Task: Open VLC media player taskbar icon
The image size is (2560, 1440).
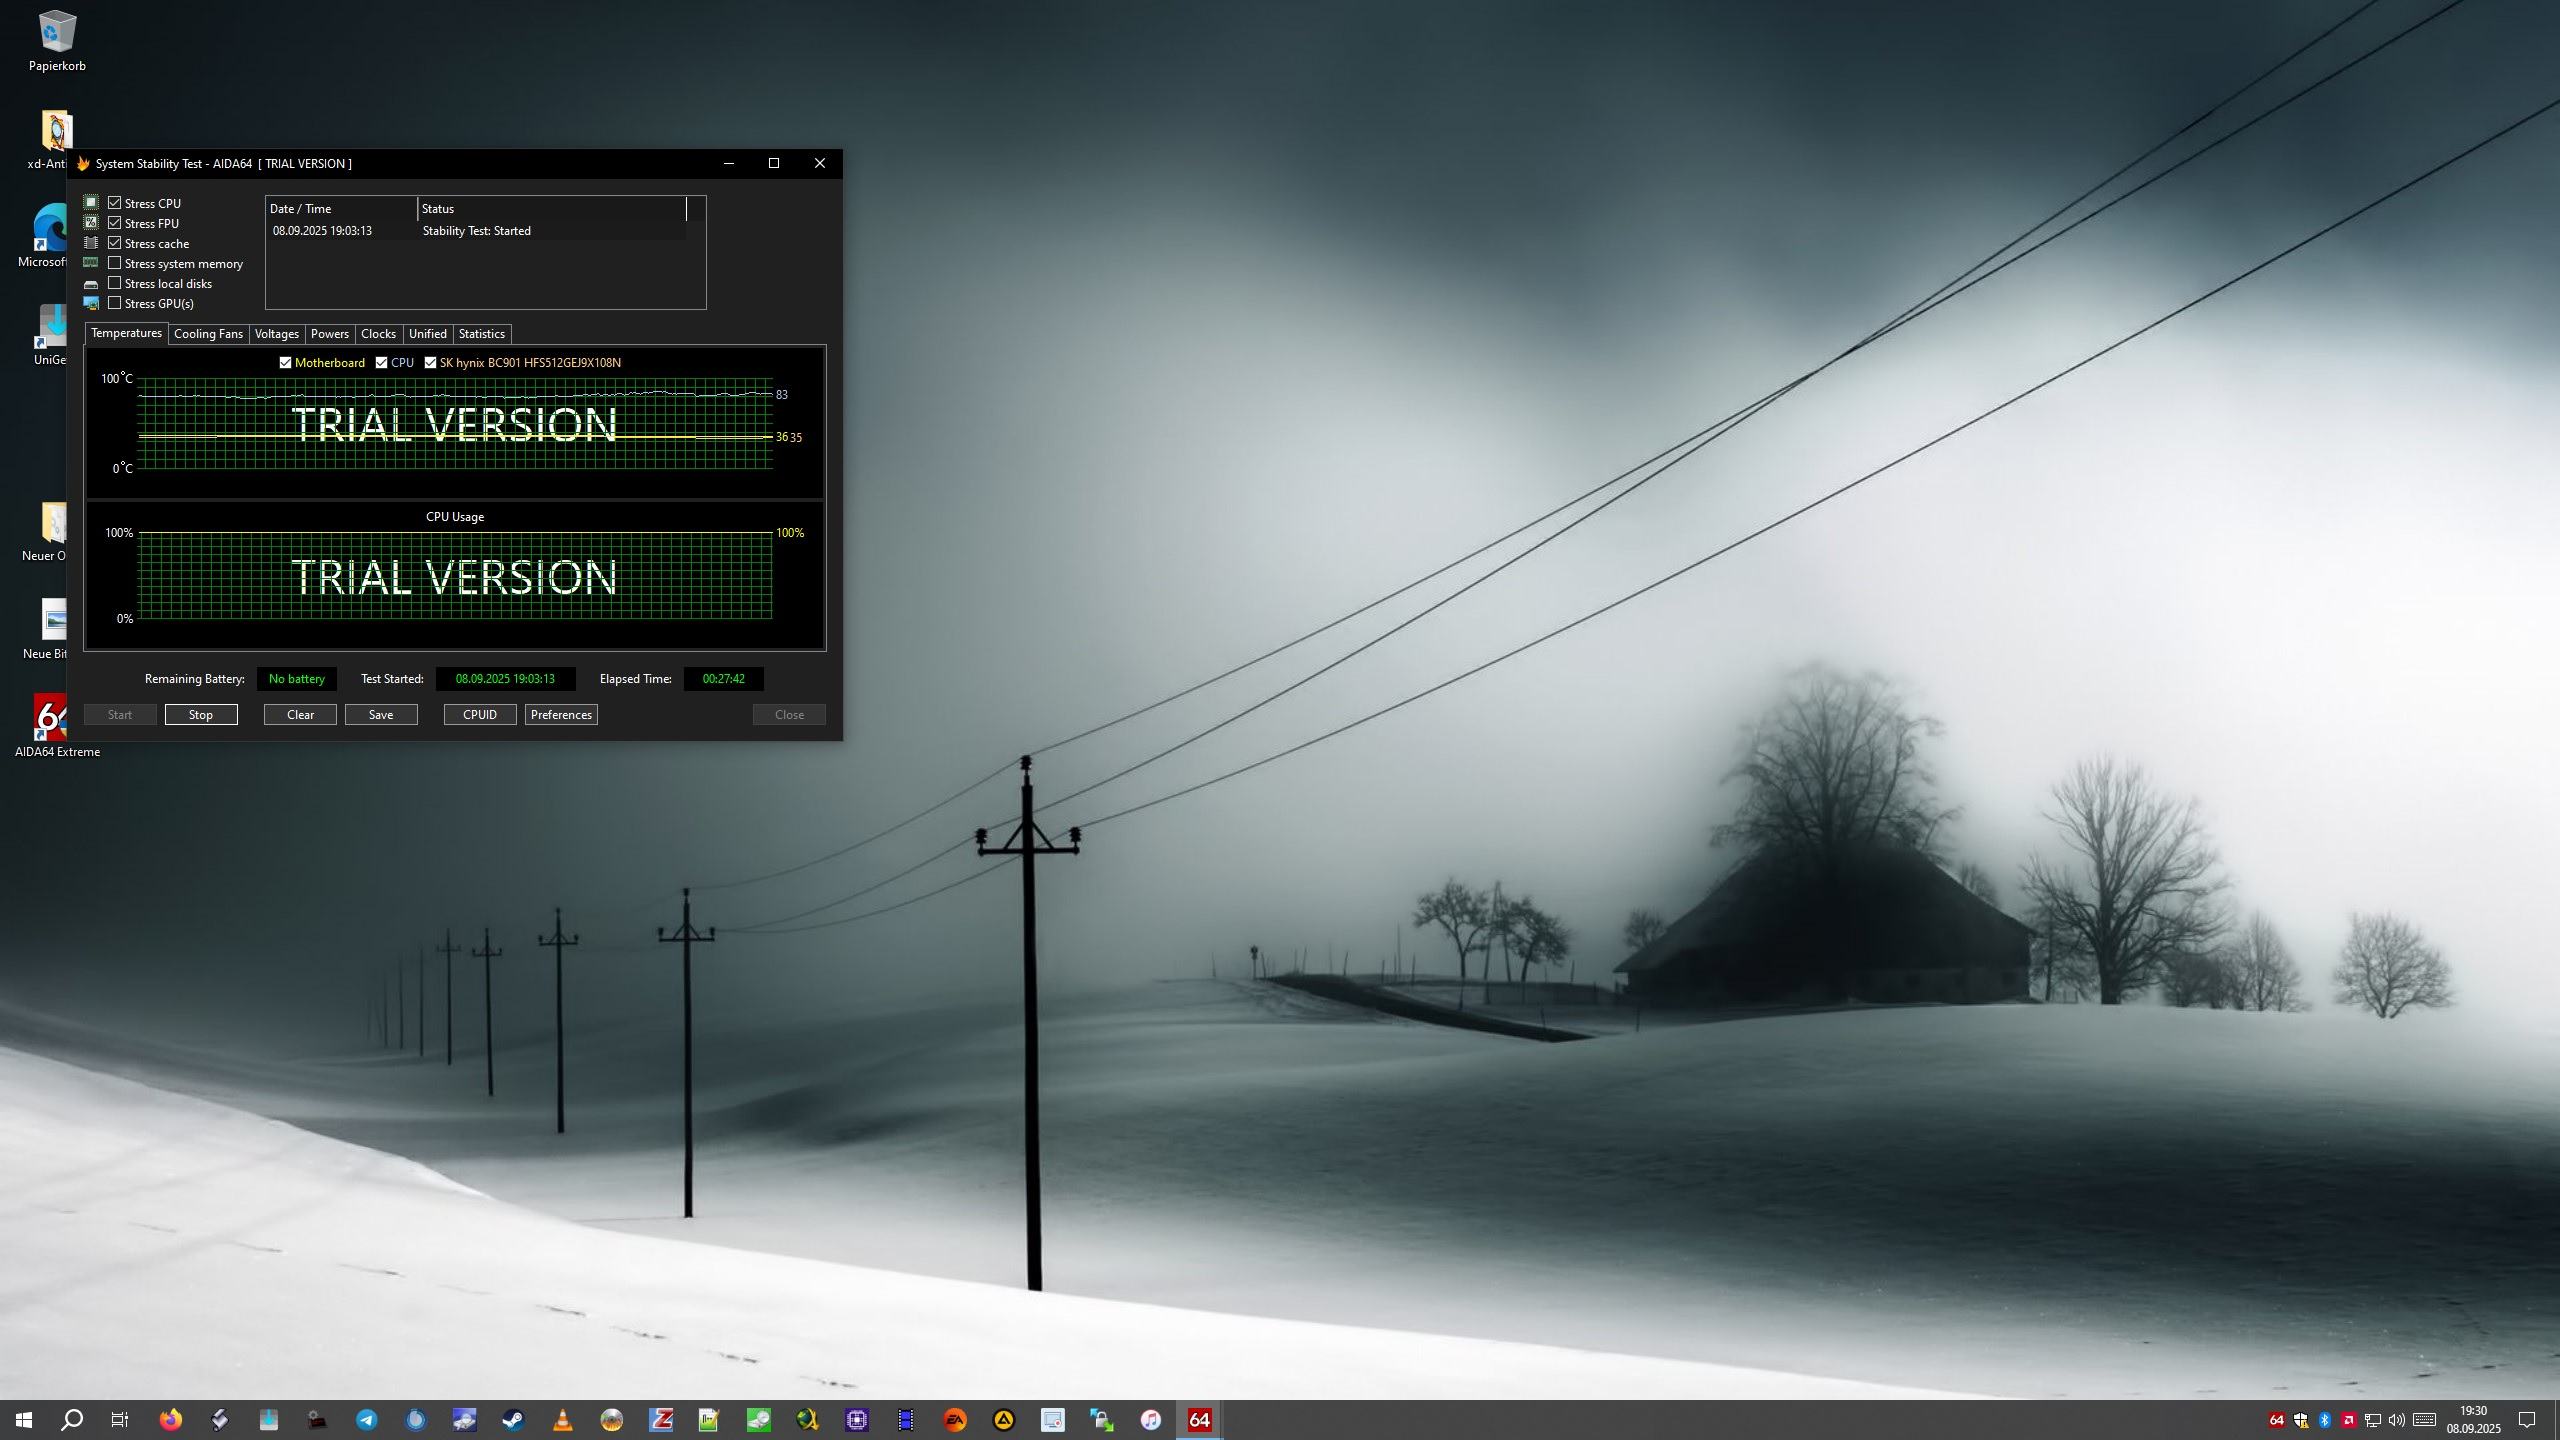Action: pos(562,1420)
